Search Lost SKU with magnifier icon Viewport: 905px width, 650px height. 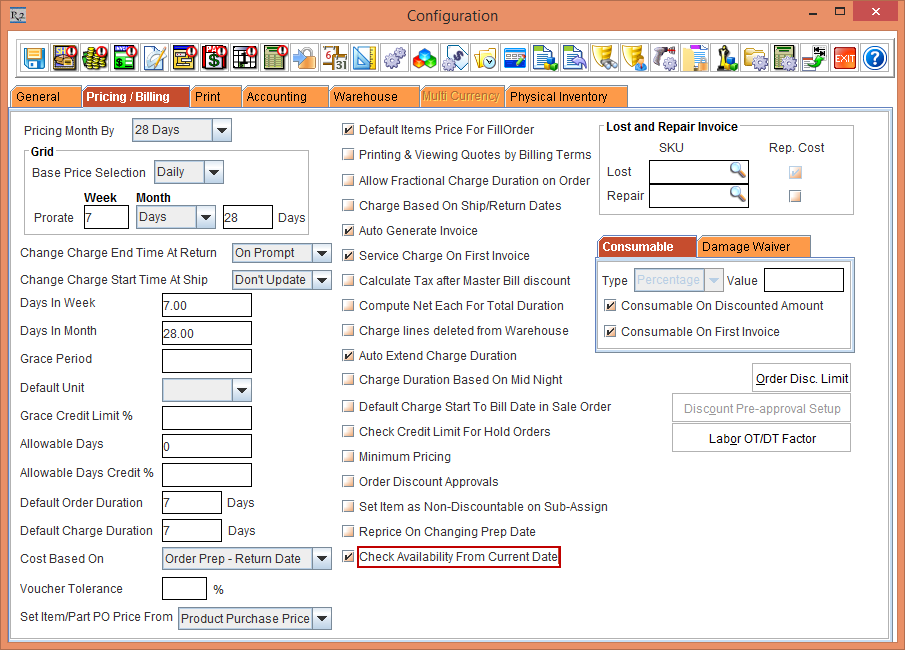point(737,171)
